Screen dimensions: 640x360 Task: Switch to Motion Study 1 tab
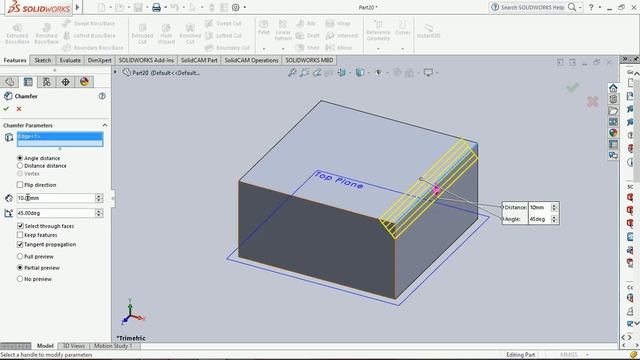coord(113,346)
